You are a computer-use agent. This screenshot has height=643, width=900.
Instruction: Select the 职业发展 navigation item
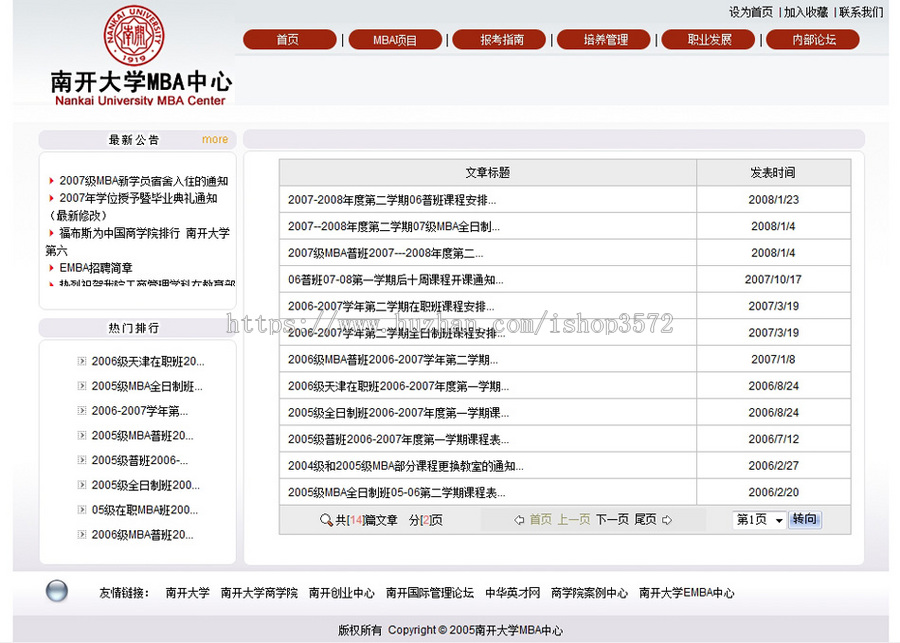point(708,39)
